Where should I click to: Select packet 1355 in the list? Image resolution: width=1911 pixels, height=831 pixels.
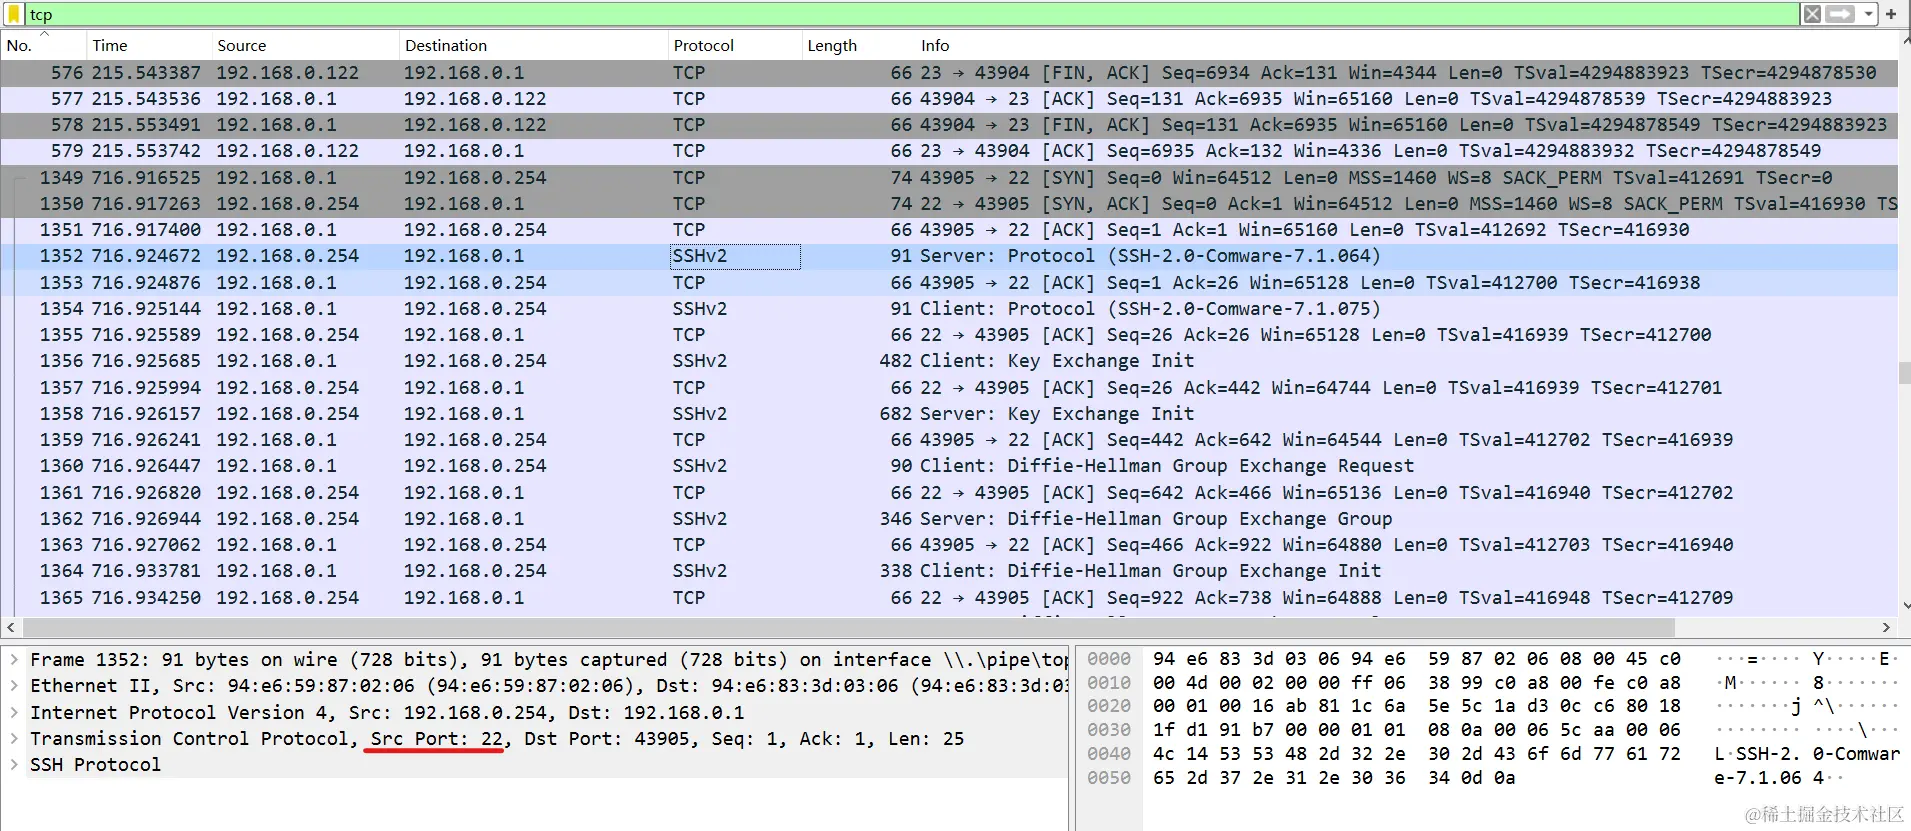(x=949, y=335)
